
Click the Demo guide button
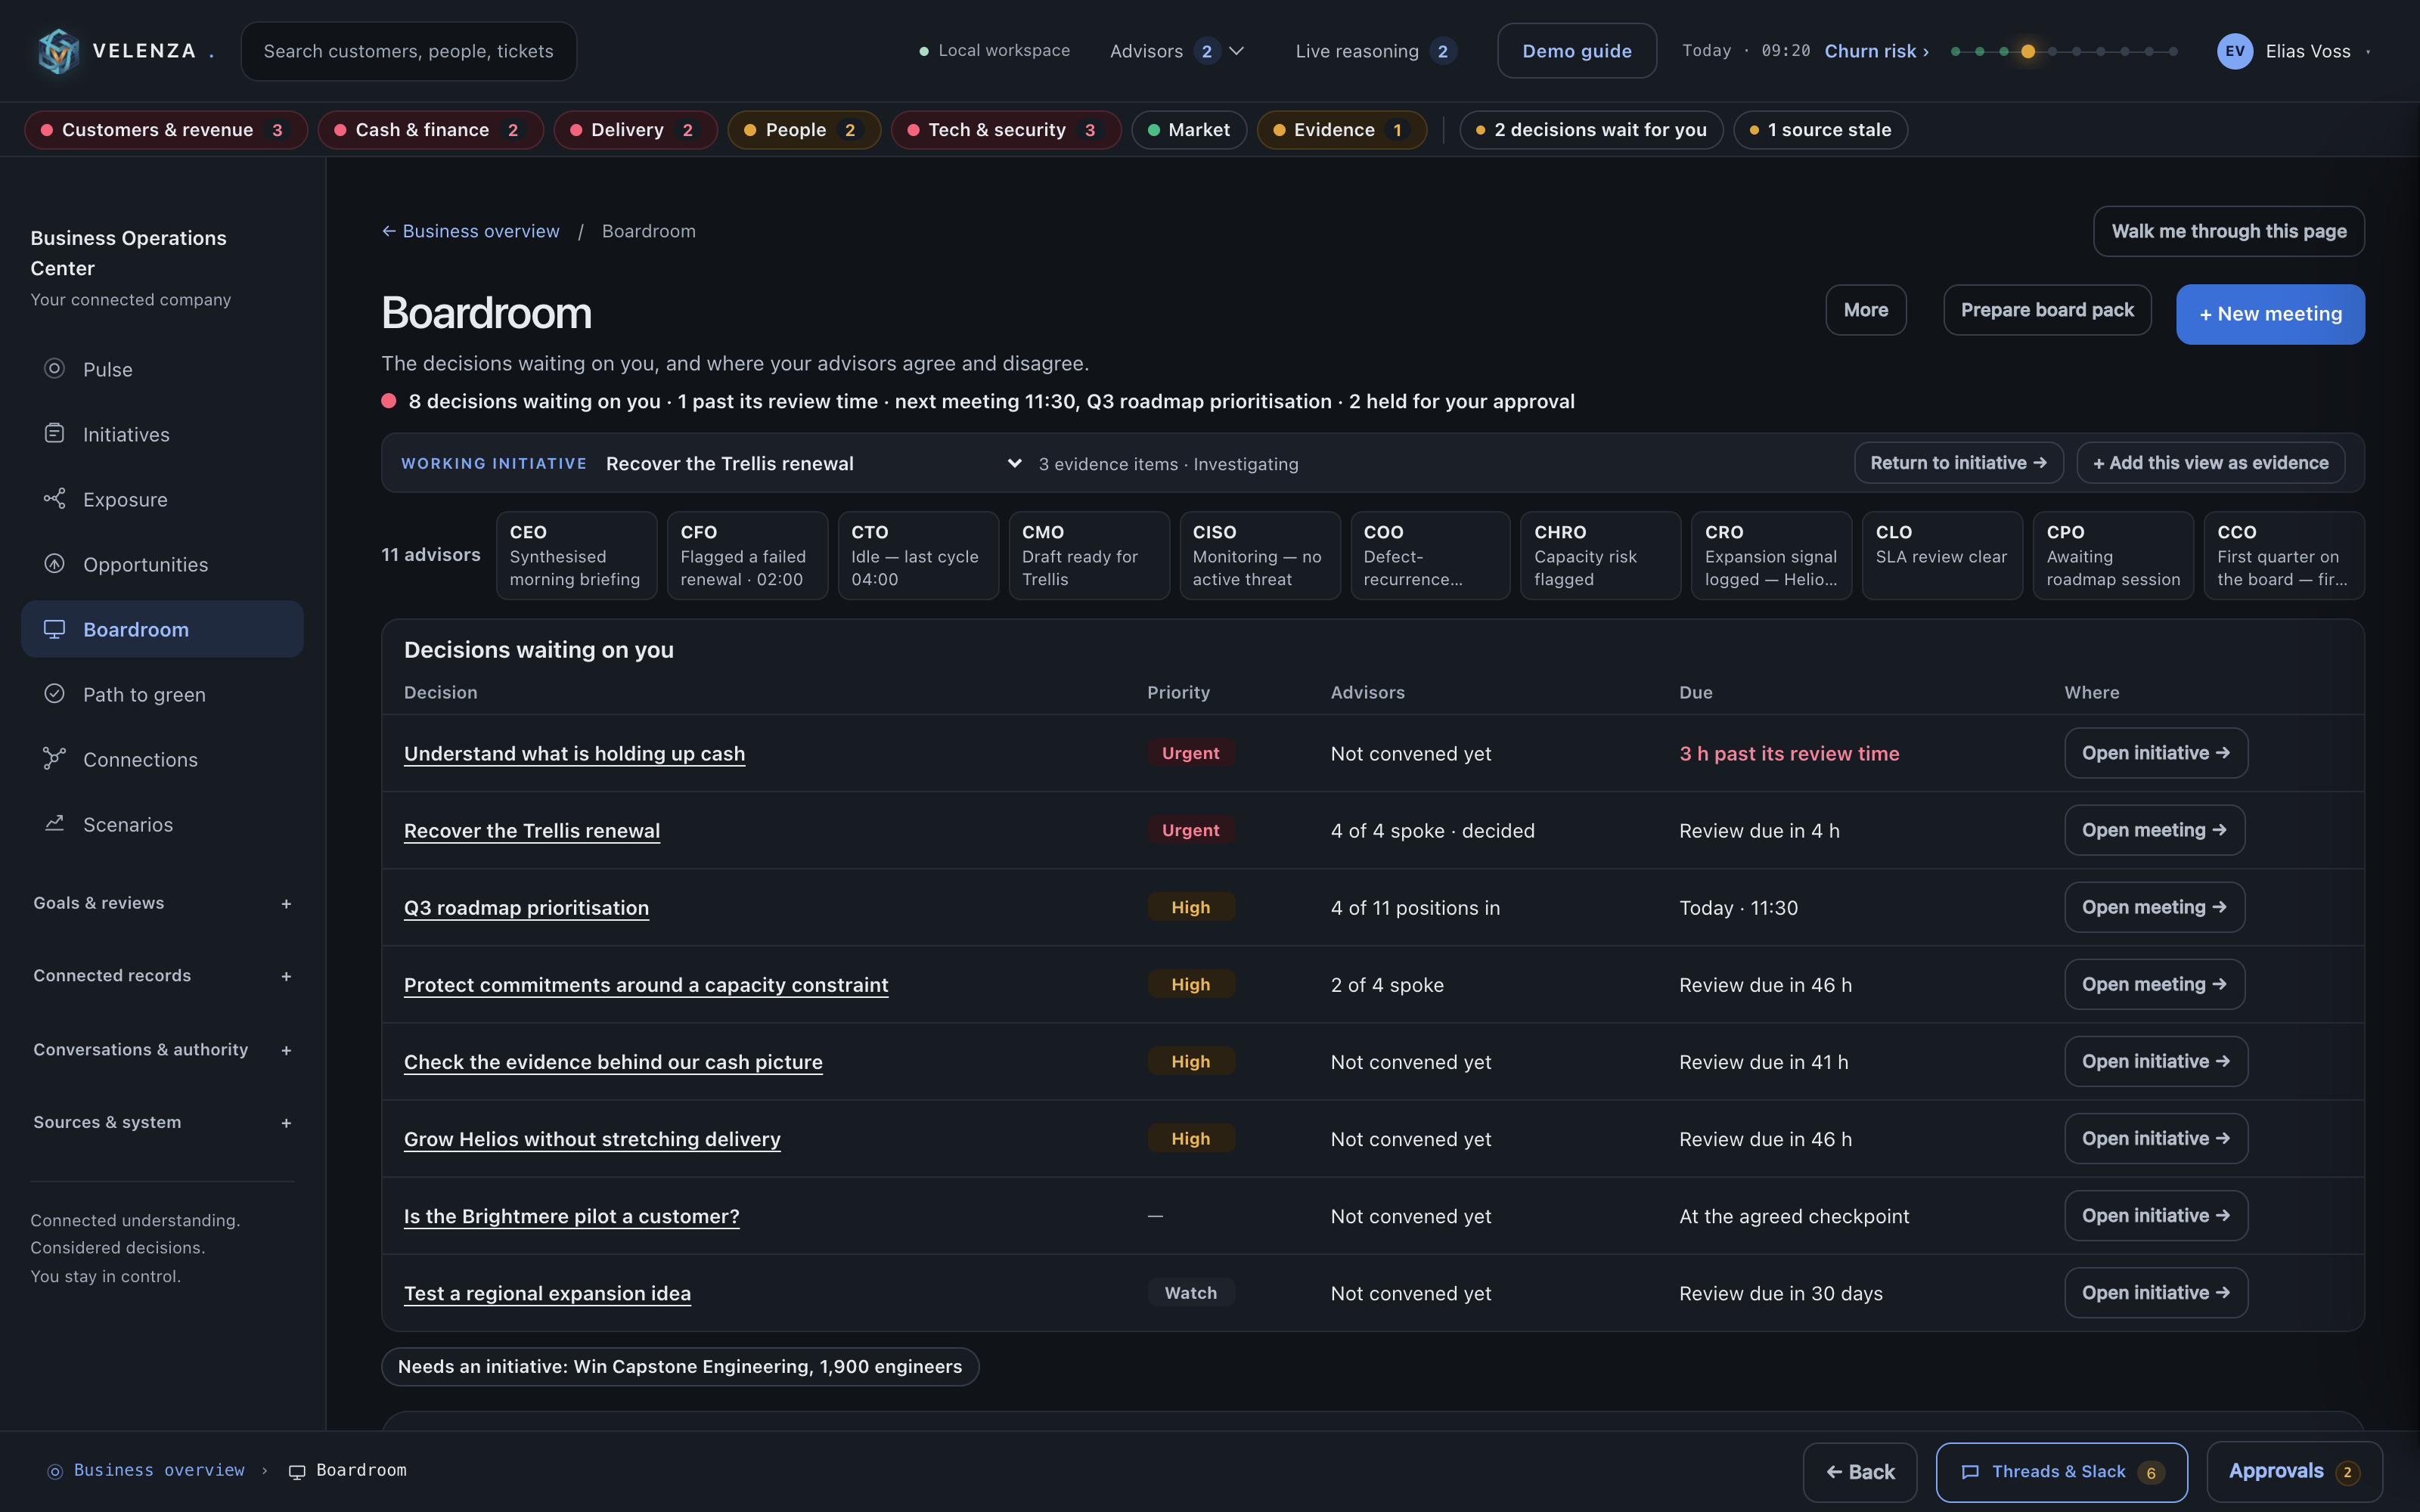point(1576,51)
